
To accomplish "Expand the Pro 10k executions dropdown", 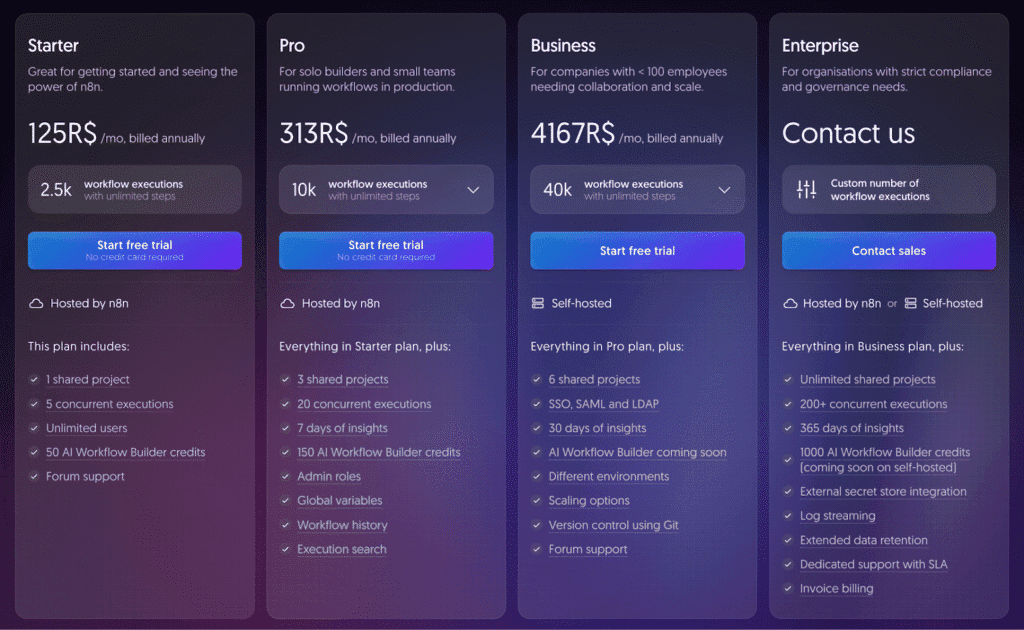I will click(473, 190).
